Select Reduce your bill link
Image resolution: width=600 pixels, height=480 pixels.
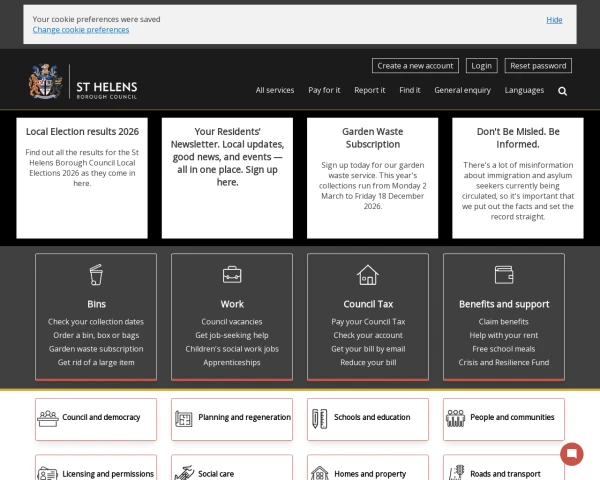pos(368,362)
